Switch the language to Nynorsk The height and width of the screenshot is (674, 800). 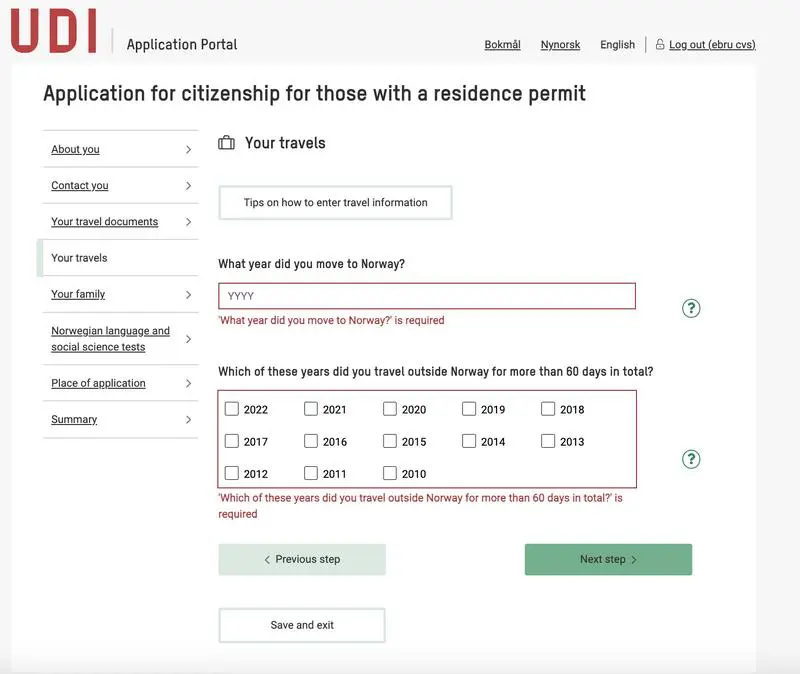(x=560, y=45)
